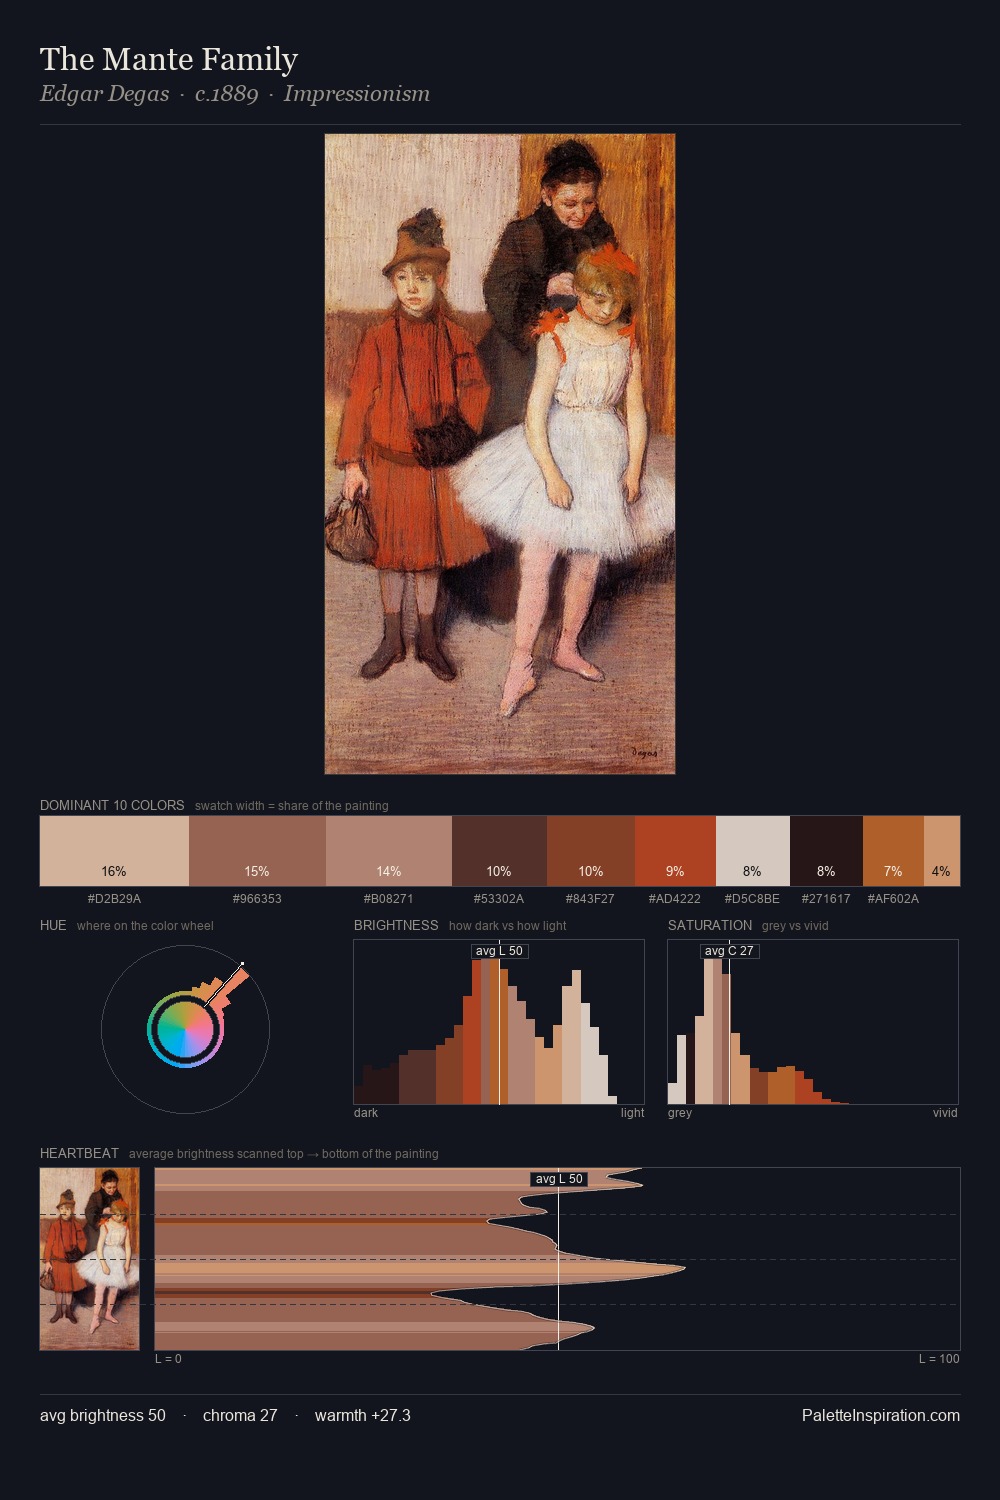The width and height of the screenshot is (1000, 1500).
Task: Select the 10% rust swatch #843F27
Action: click(591, 851)
